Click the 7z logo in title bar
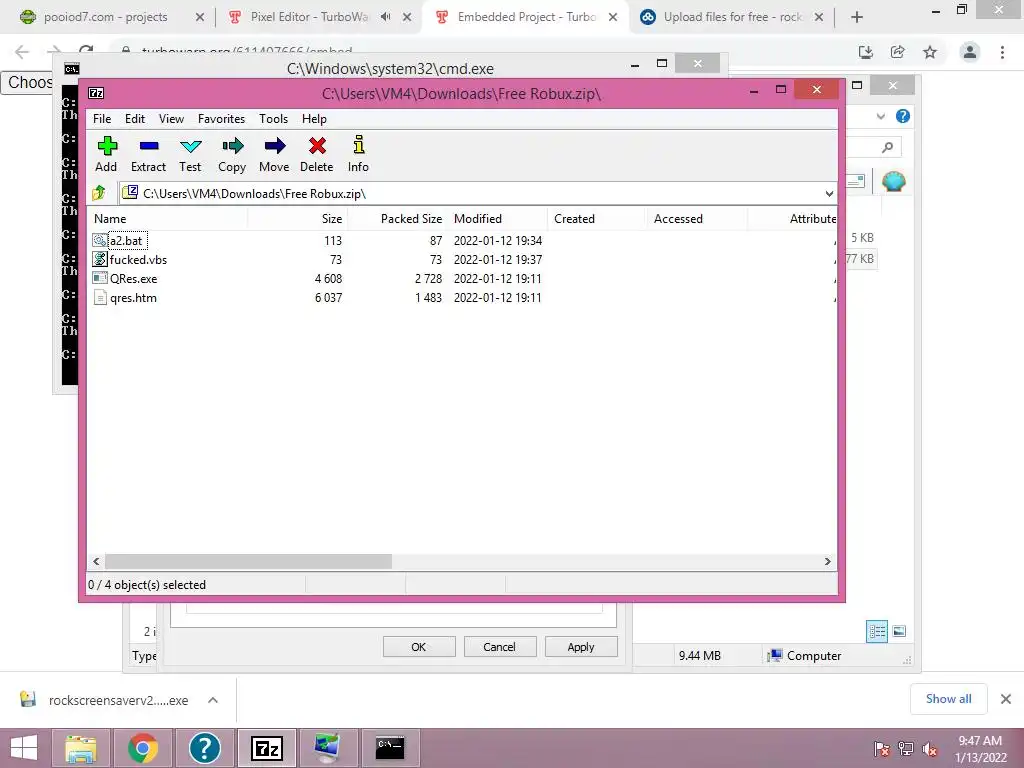 tap(96, 93)
